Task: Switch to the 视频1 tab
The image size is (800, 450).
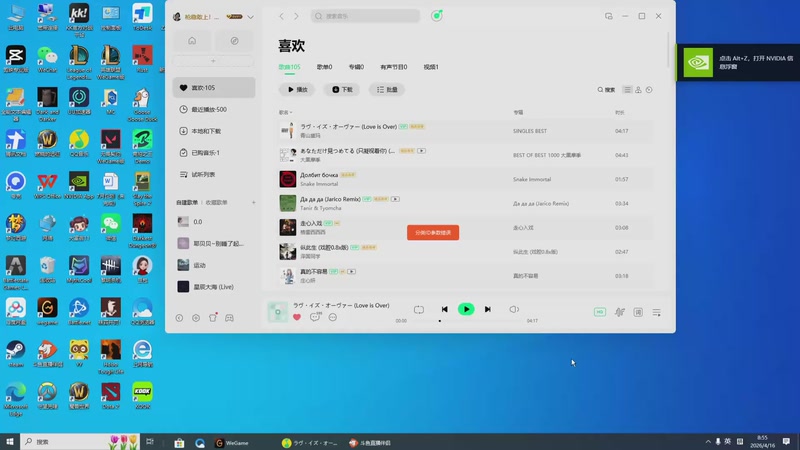Action: [x=431, y=67]
